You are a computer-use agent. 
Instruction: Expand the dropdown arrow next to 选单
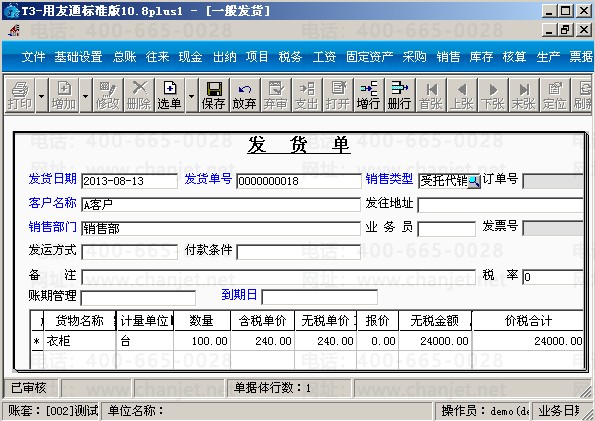pos(191,95)
